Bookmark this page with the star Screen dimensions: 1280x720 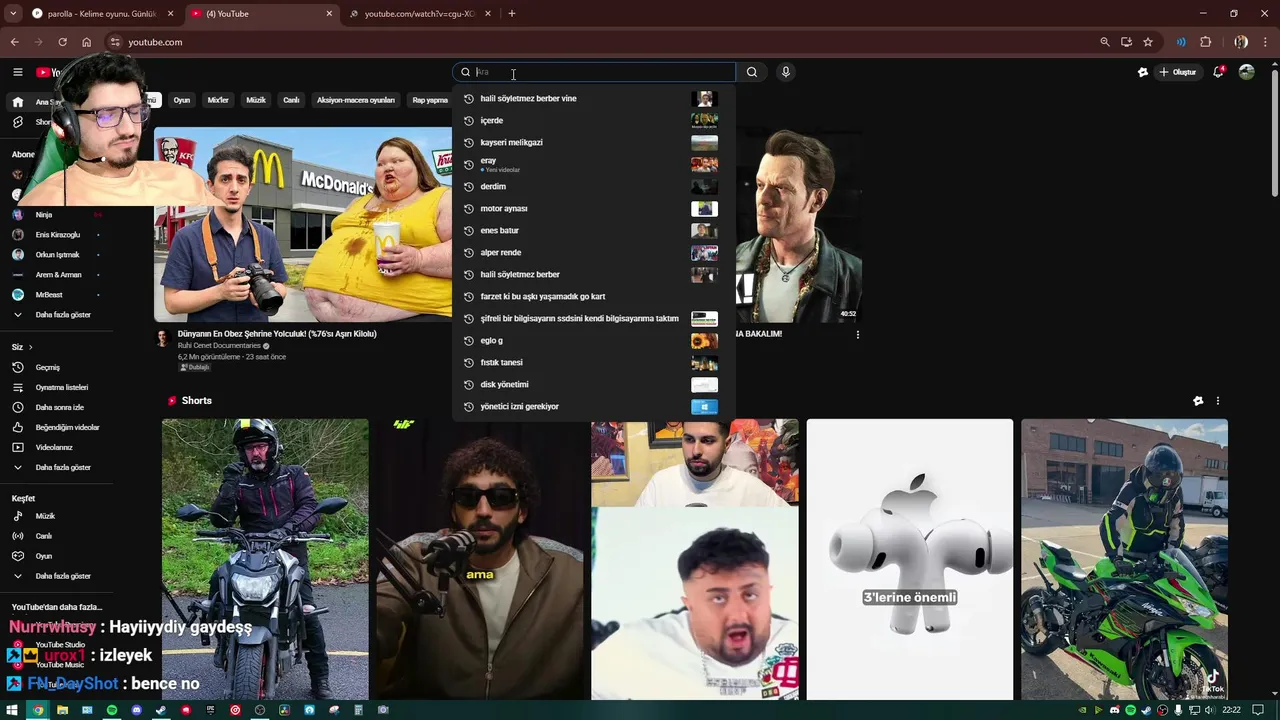[x=1148, y=42]
